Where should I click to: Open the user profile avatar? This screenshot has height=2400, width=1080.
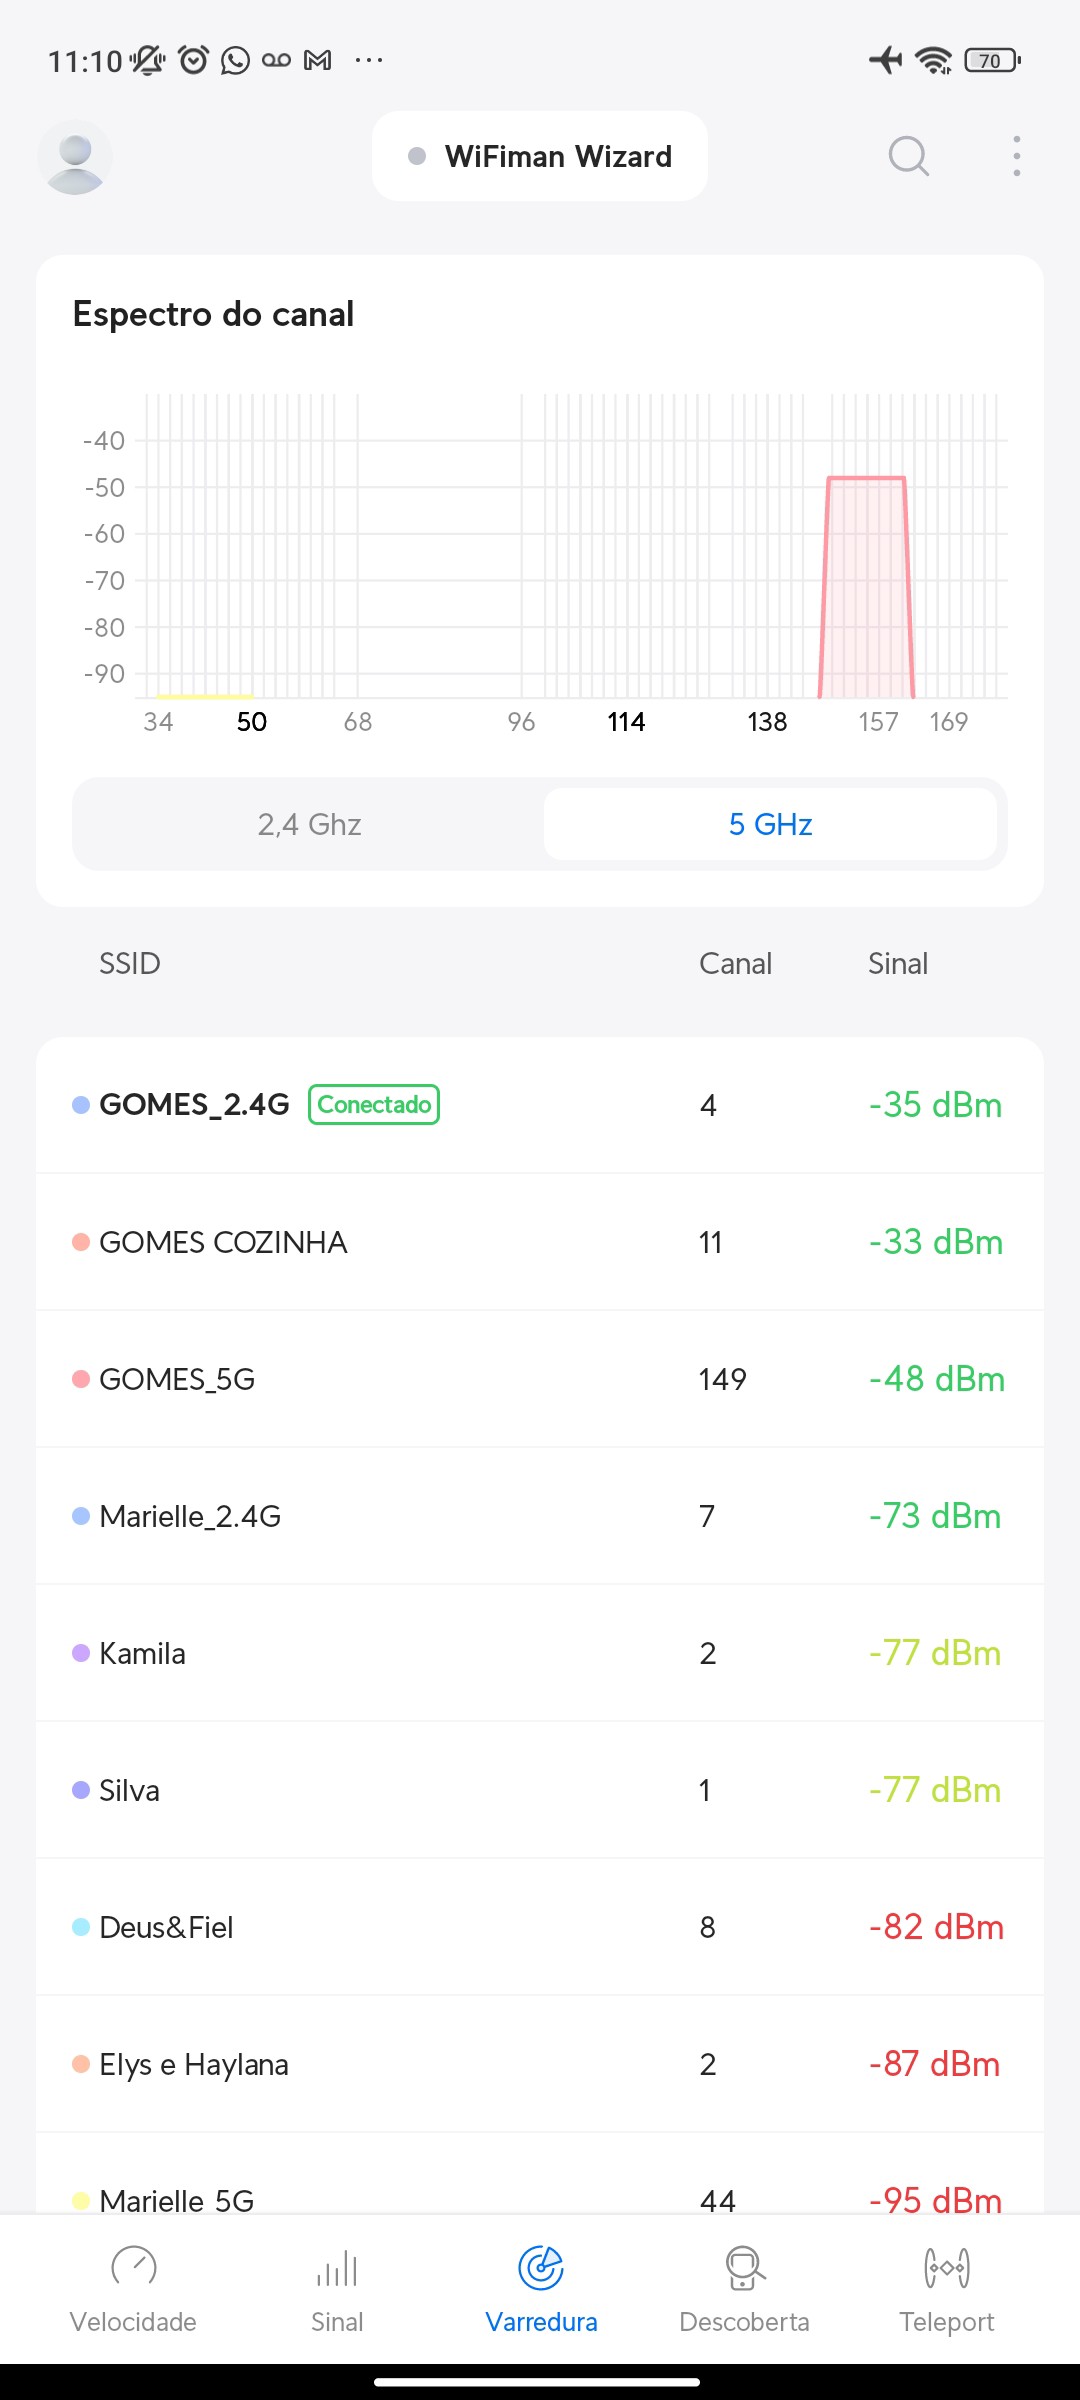point(75,157)
